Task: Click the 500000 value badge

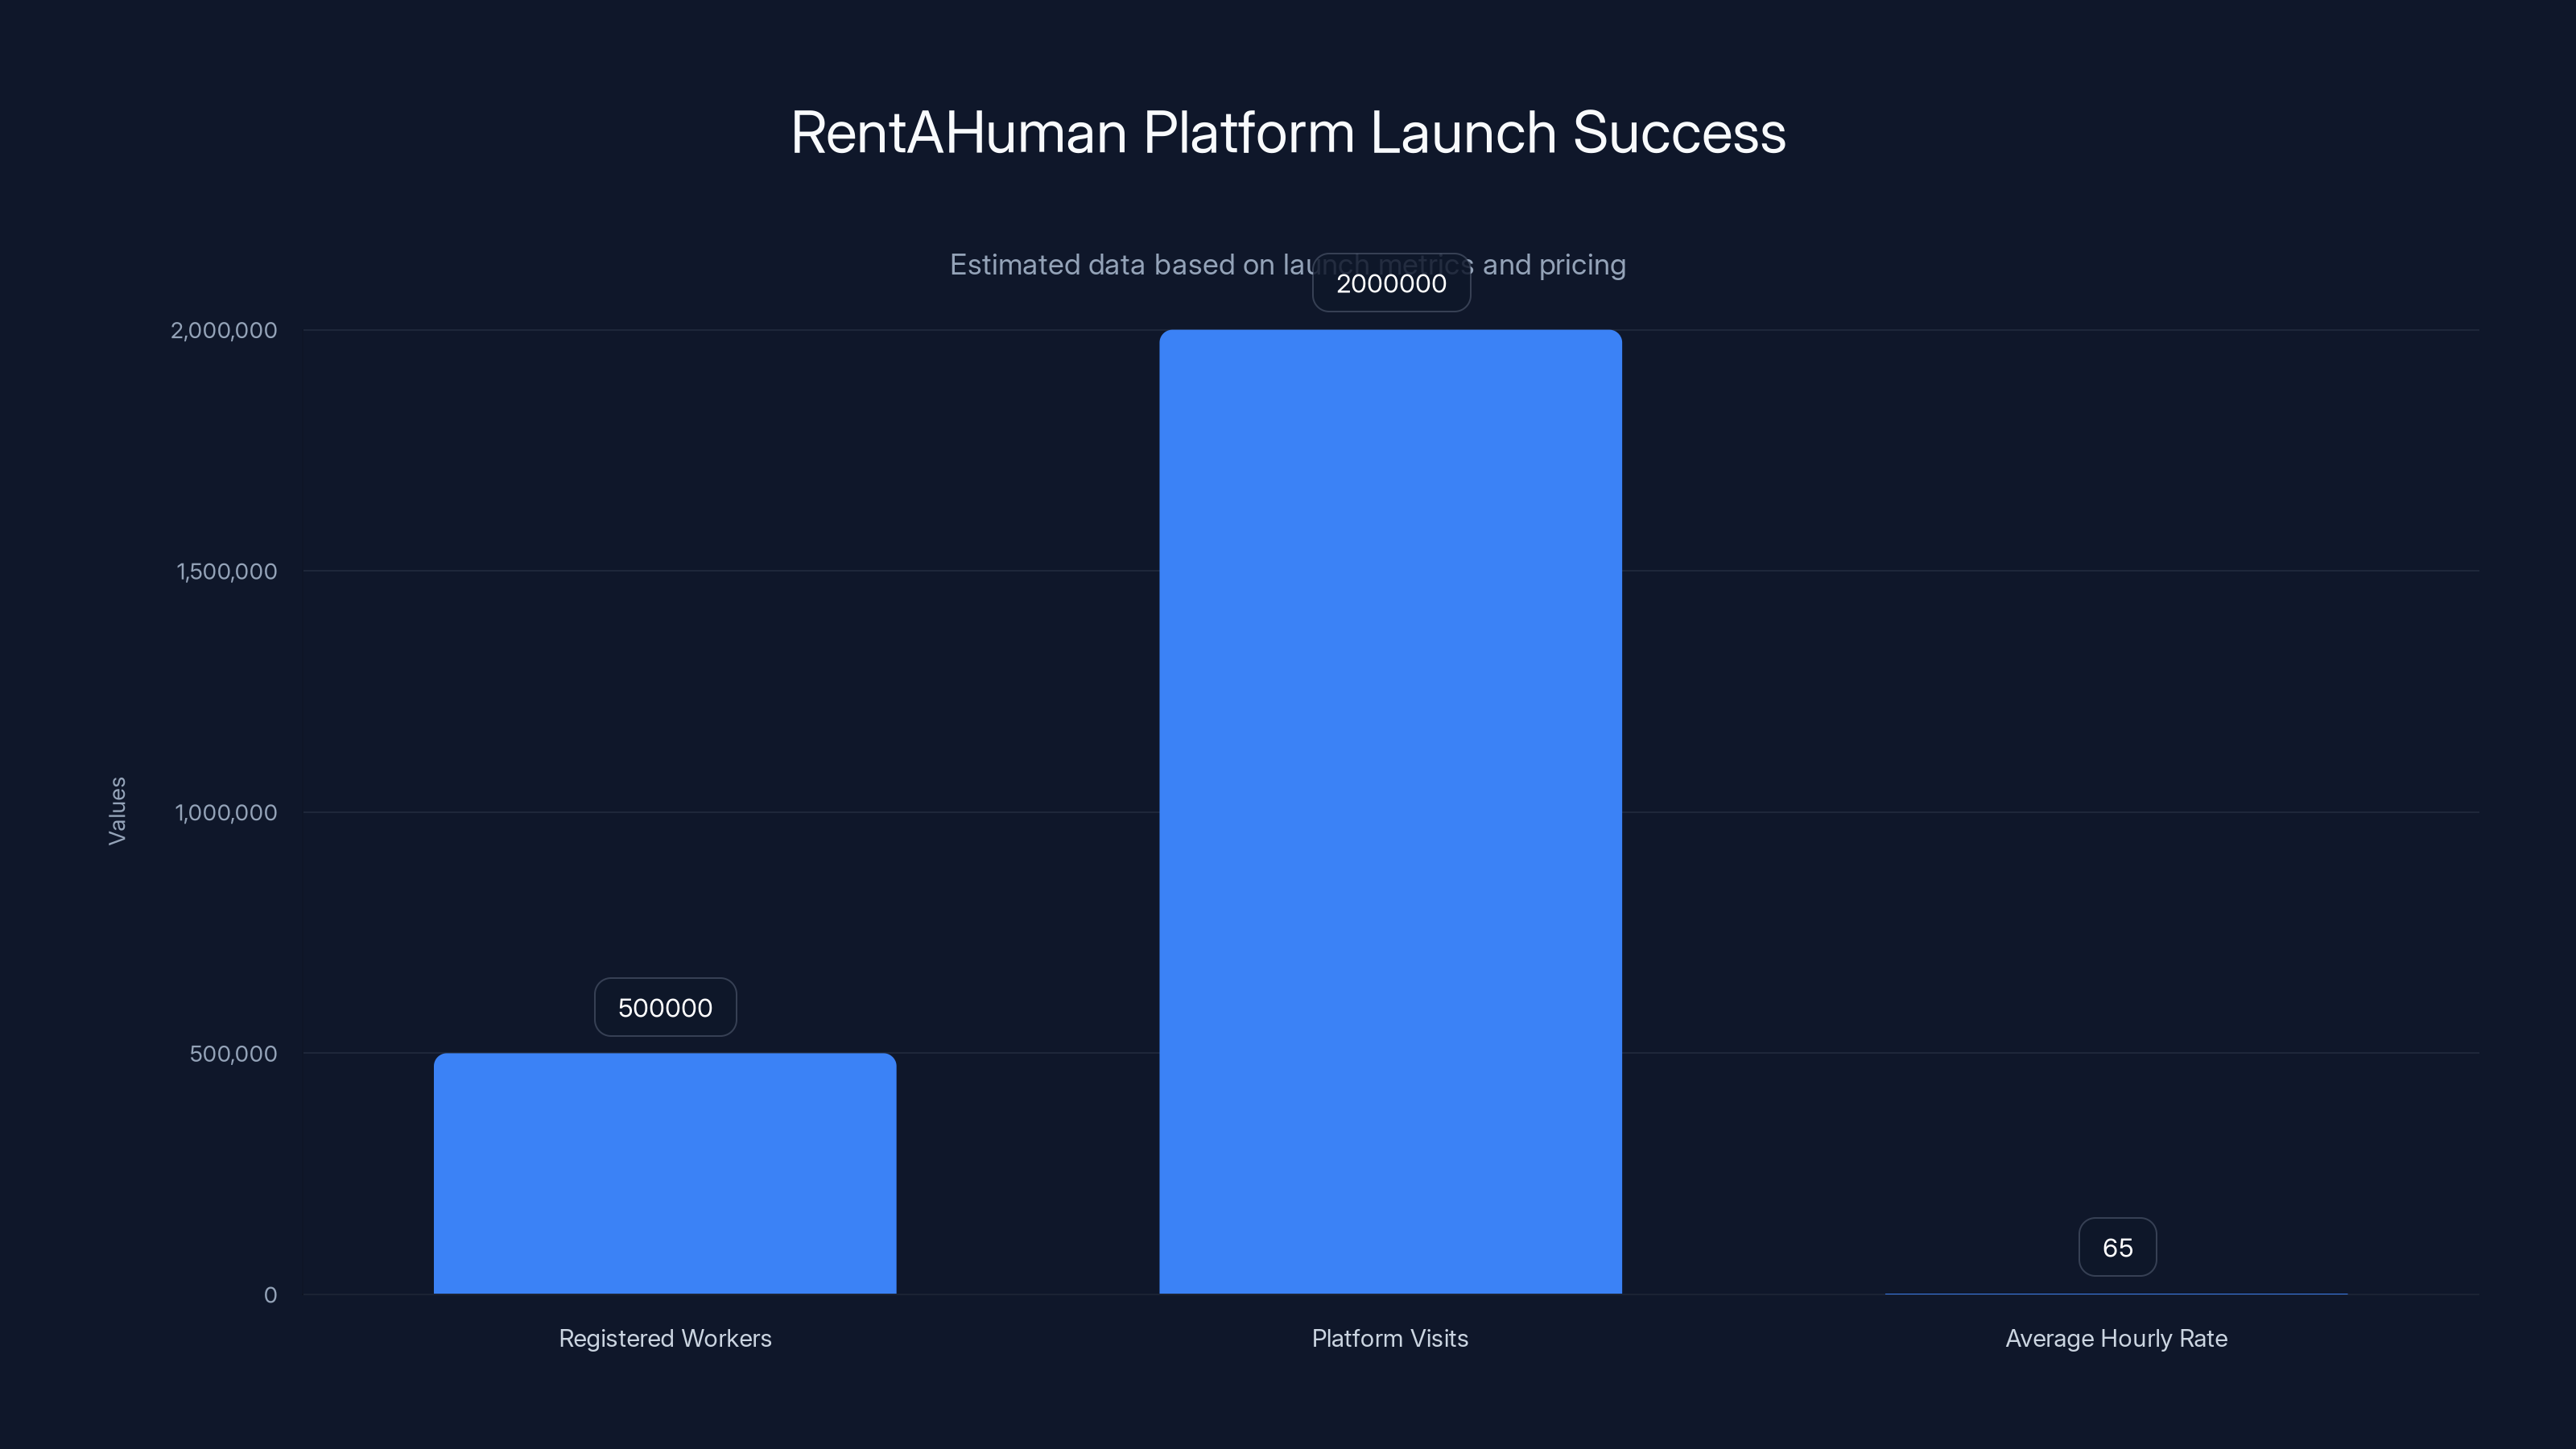Action: (x=664, y=1007)
